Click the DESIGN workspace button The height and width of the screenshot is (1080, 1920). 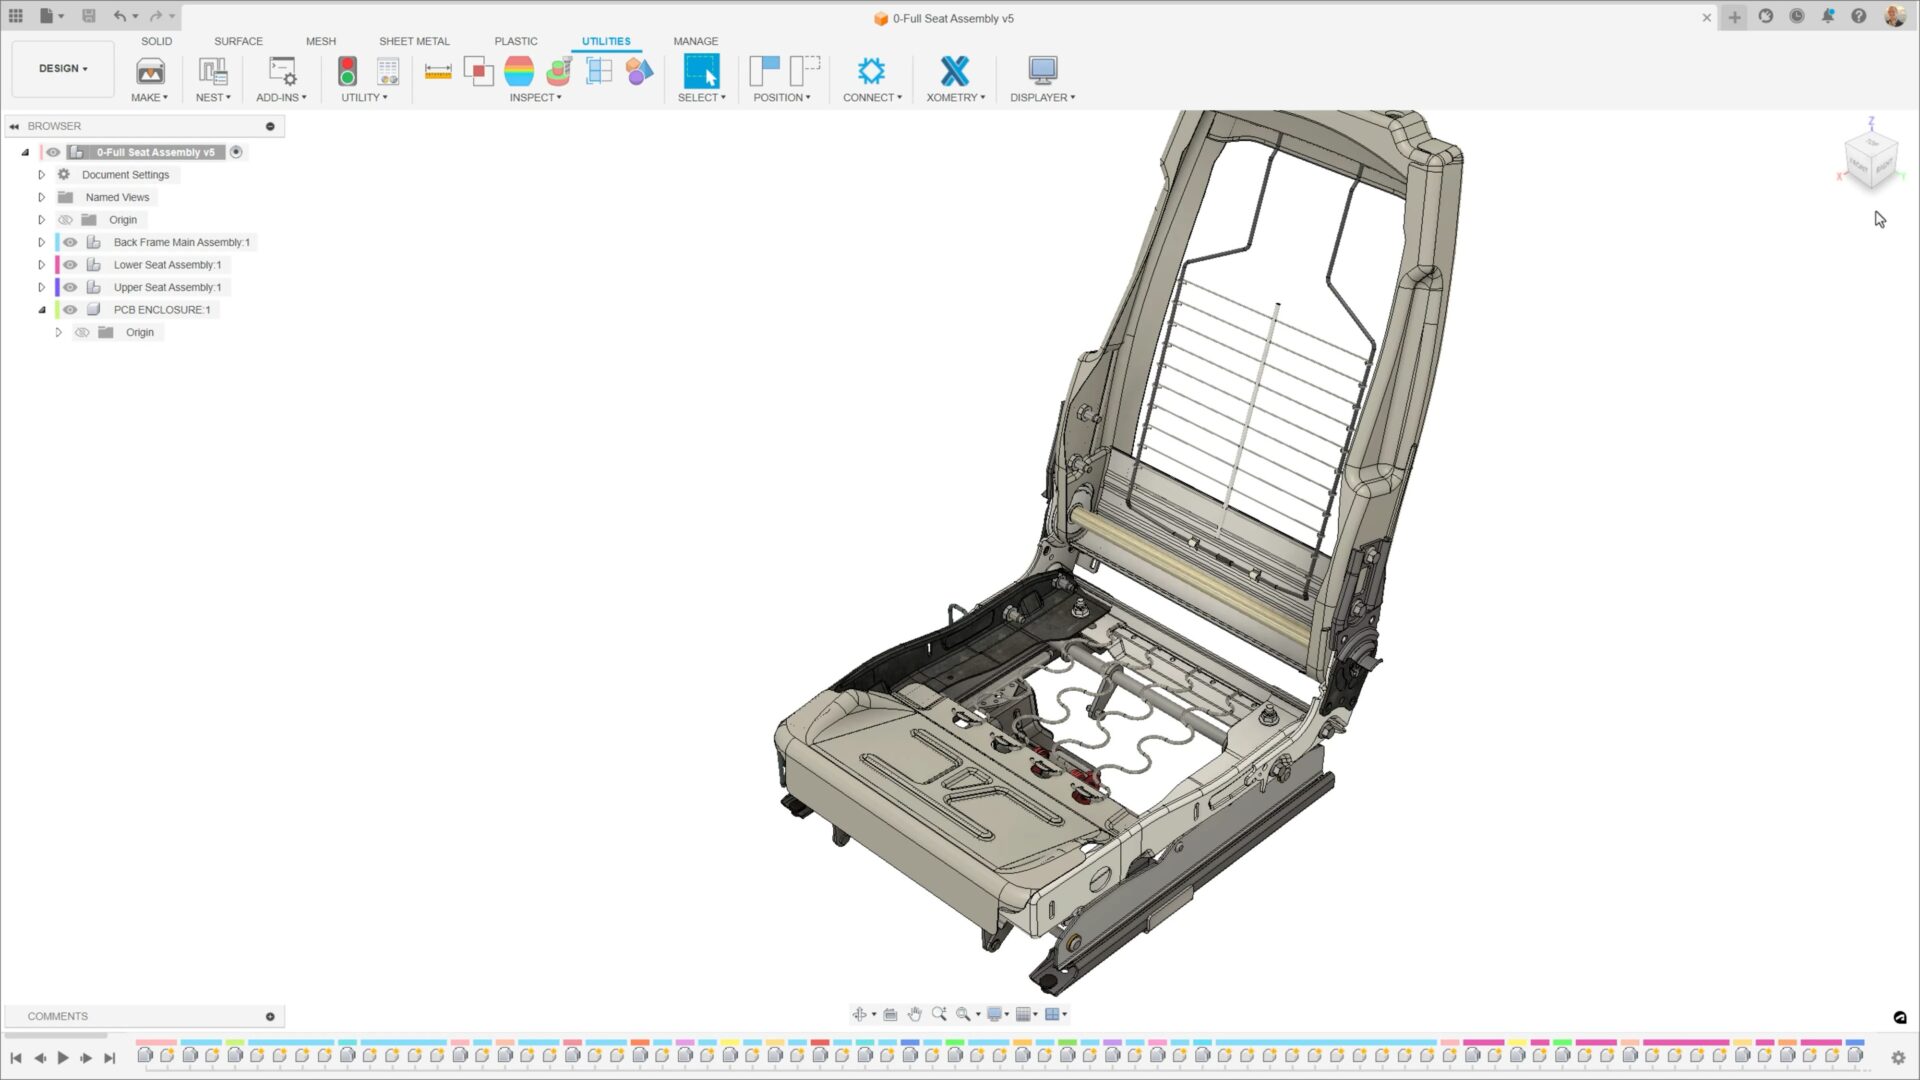coord(62,68)
